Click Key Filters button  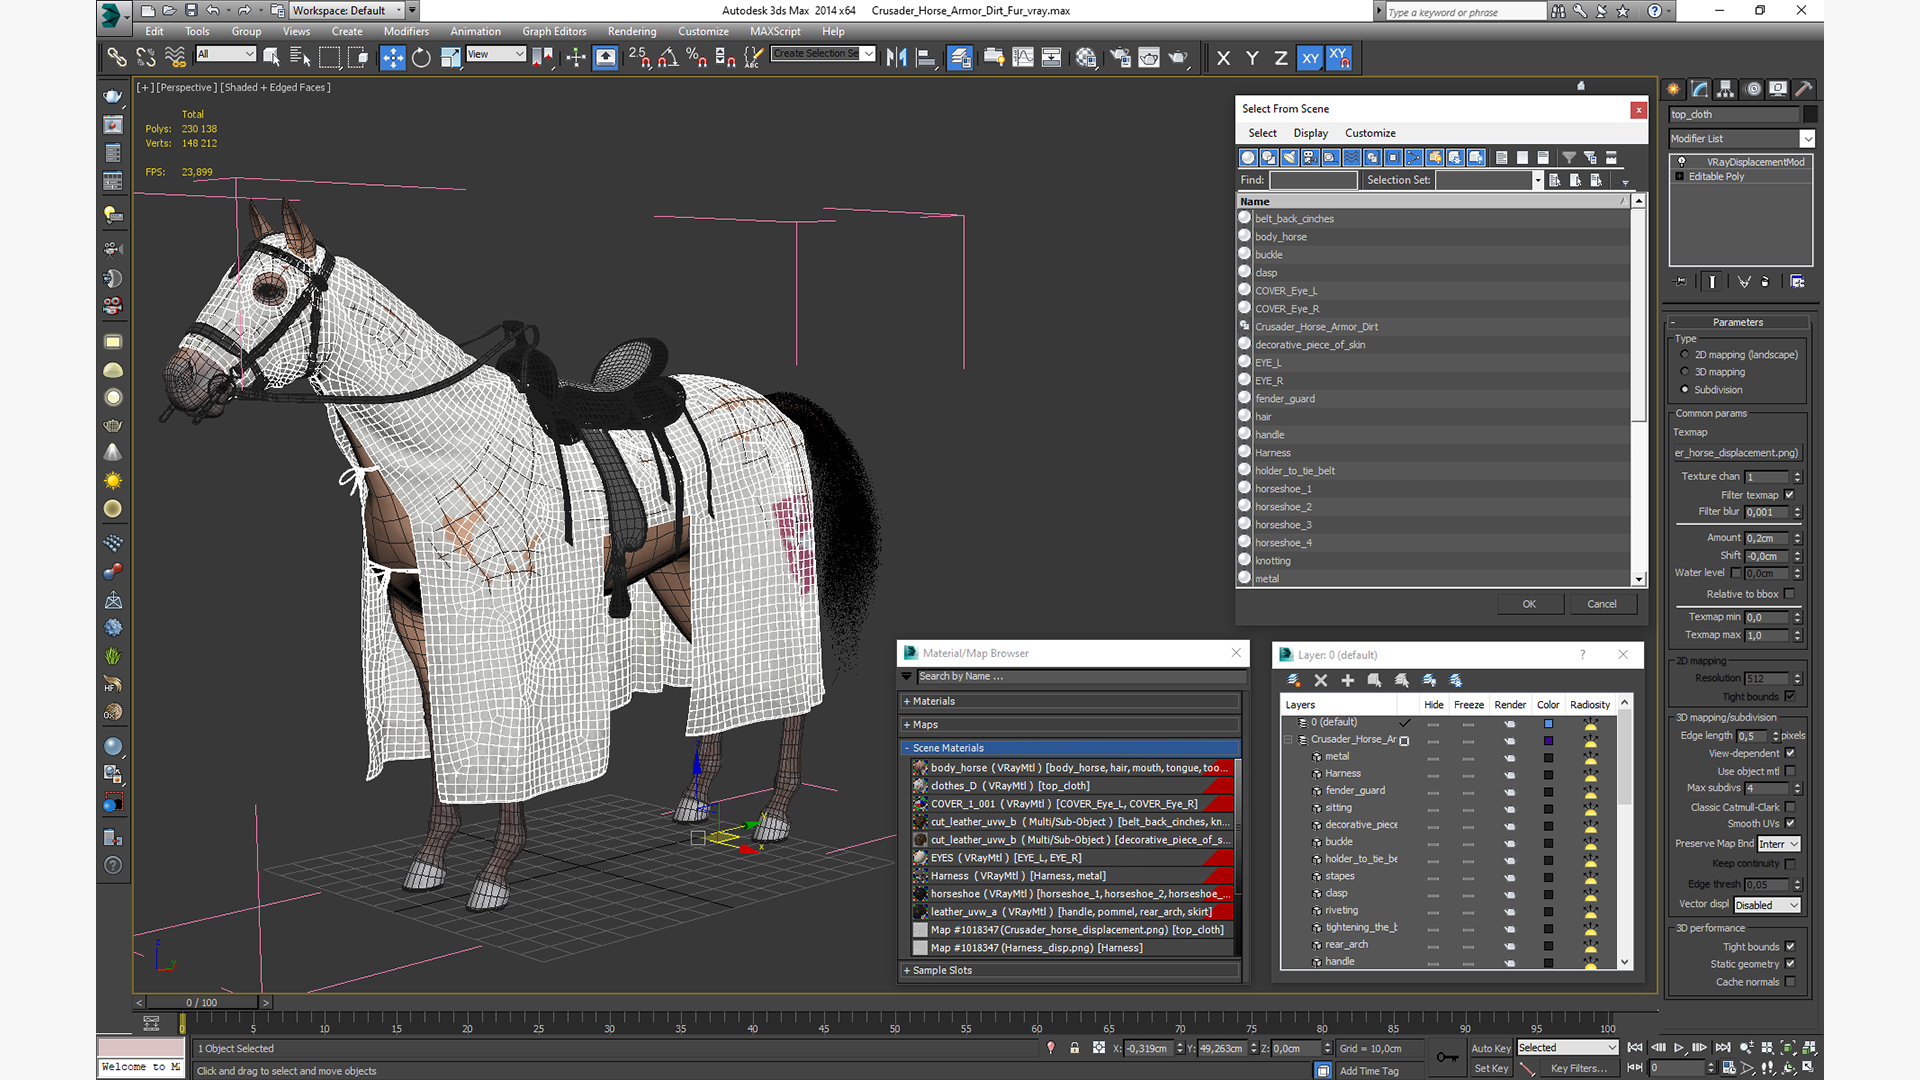click(x=1579, y=1068)
